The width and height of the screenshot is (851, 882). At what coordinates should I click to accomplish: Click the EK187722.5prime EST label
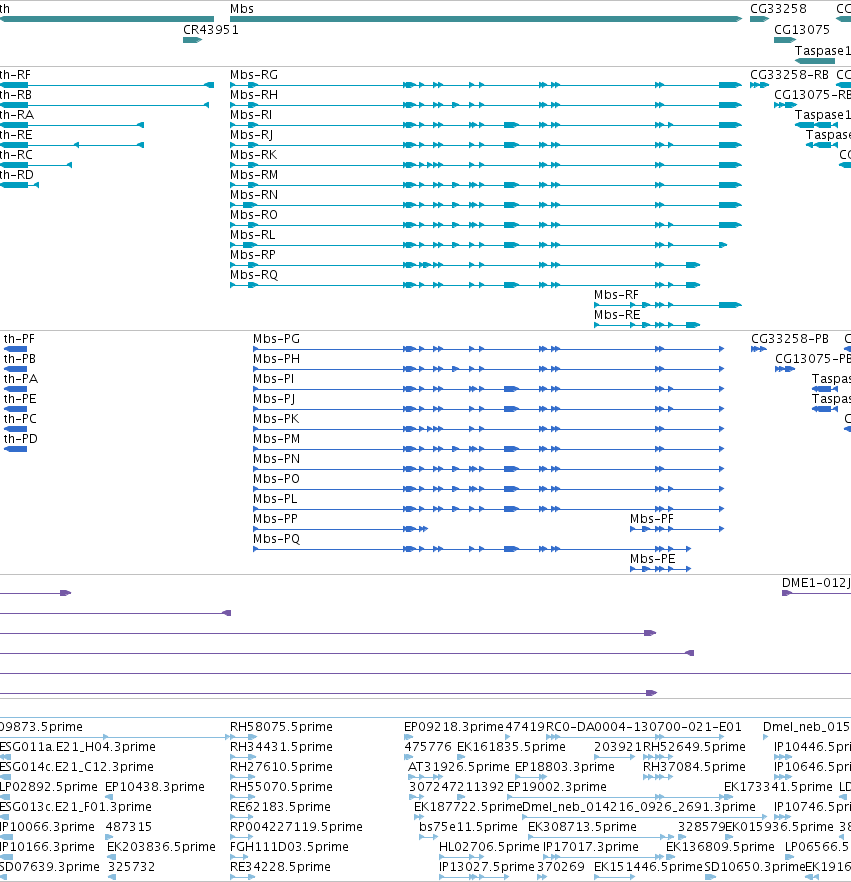click(468, 807)
